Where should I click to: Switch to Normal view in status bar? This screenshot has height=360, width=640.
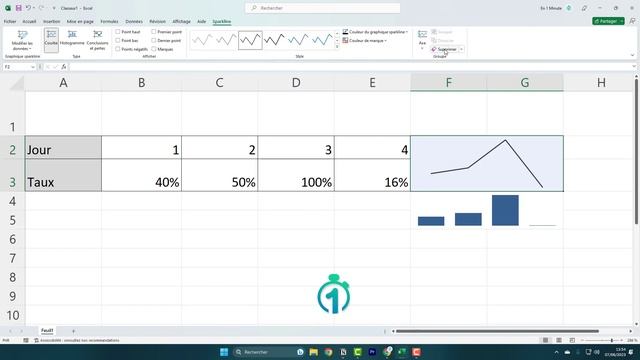545,340
